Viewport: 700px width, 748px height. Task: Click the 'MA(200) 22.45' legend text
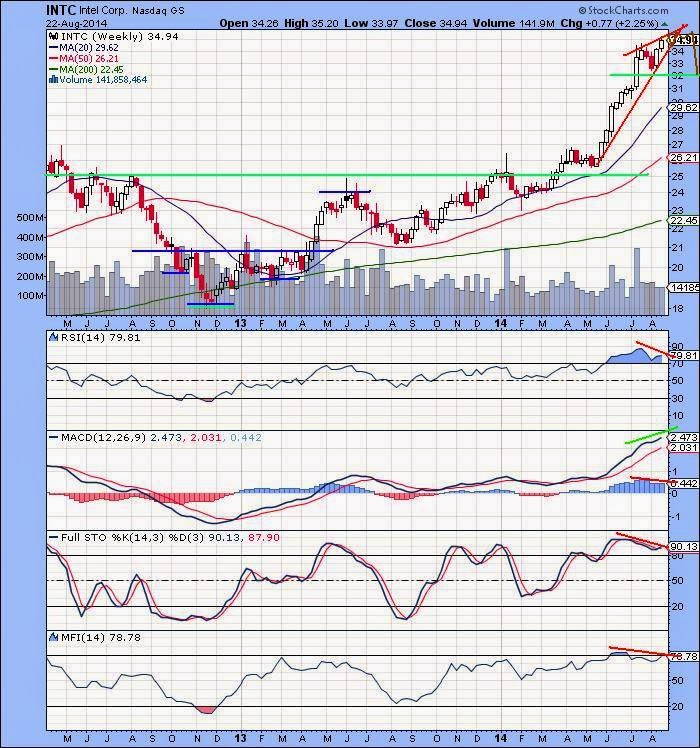pos(91,69)
